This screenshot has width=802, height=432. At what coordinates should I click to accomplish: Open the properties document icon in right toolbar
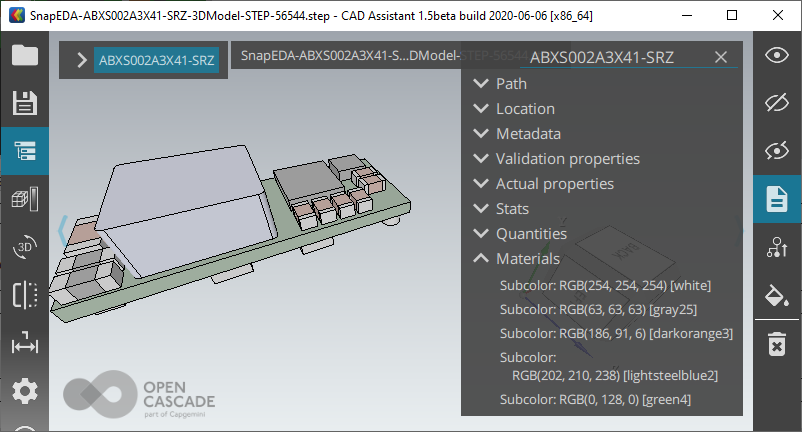tap(776, 199)
